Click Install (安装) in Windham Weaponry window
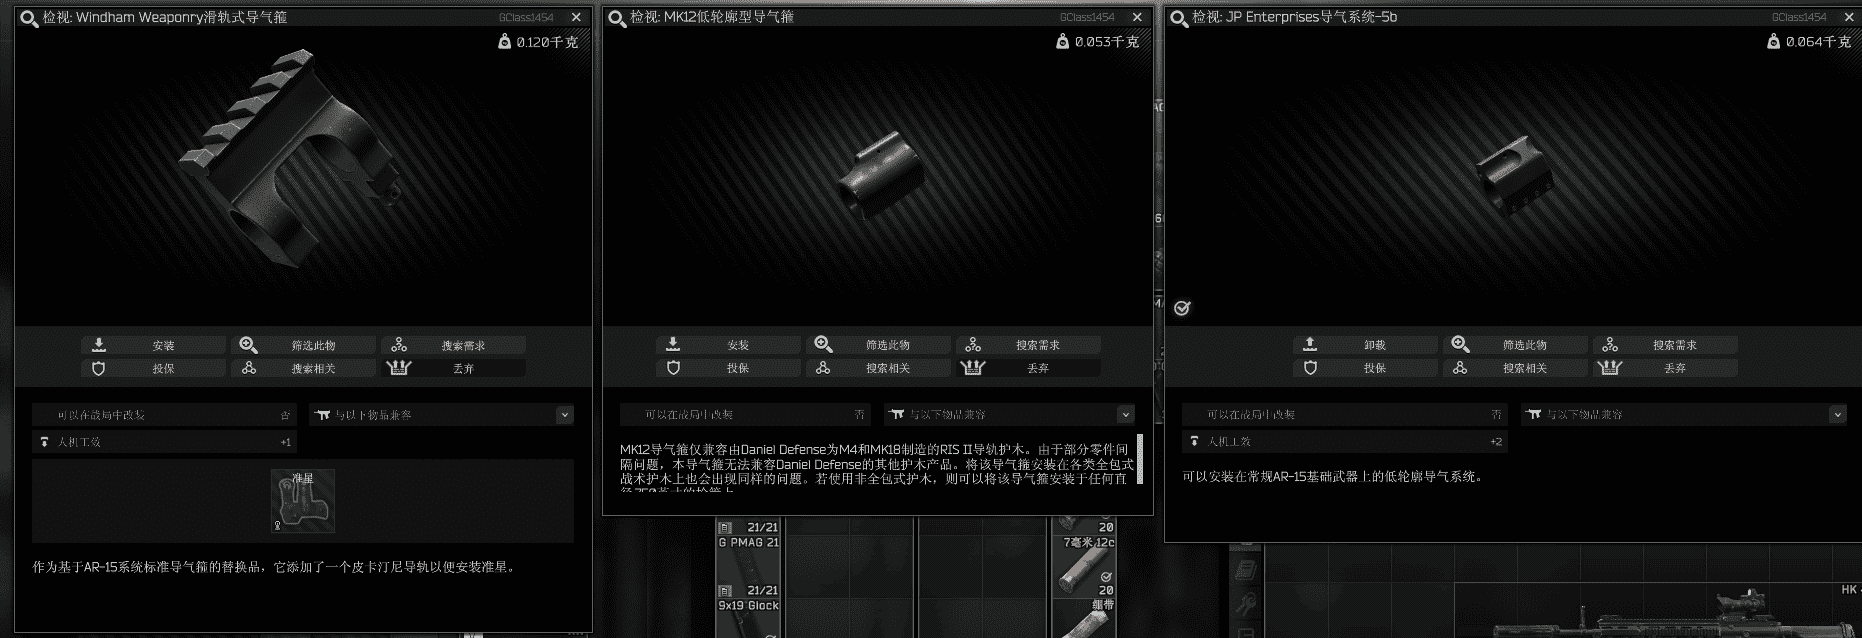 tap(153, 345)
